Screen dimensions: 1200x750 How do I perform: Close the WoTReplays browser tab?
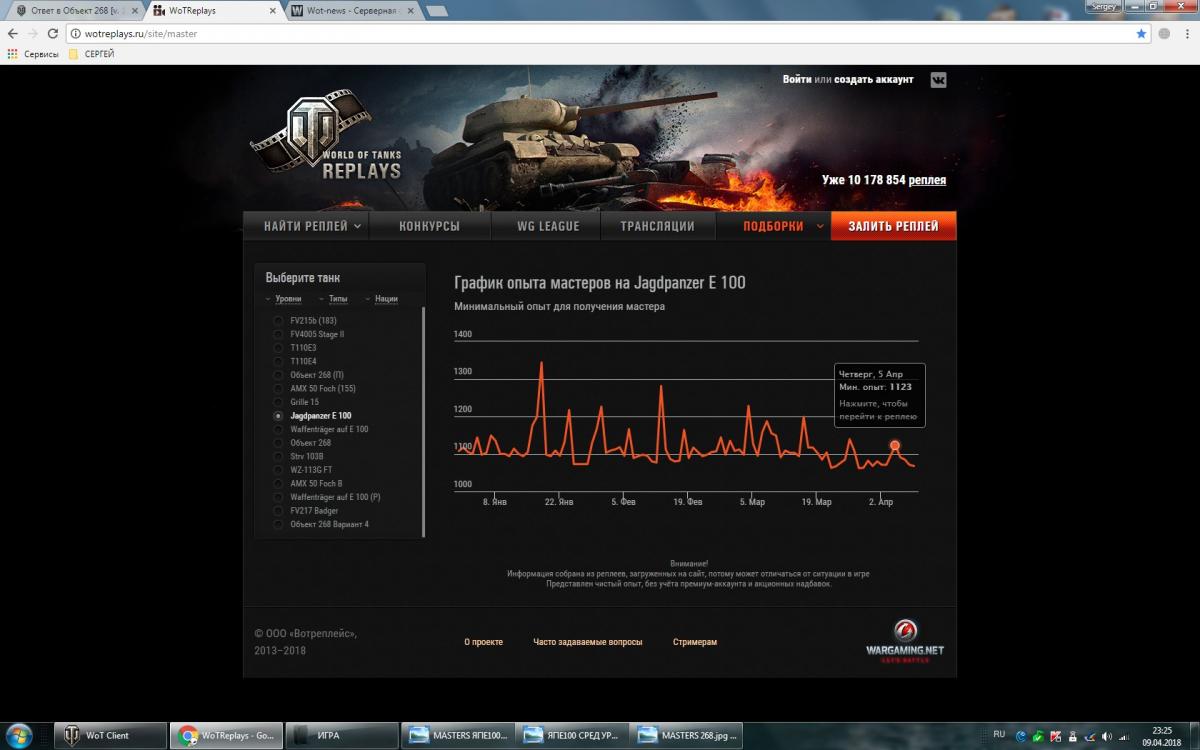[x=273, y=9]
